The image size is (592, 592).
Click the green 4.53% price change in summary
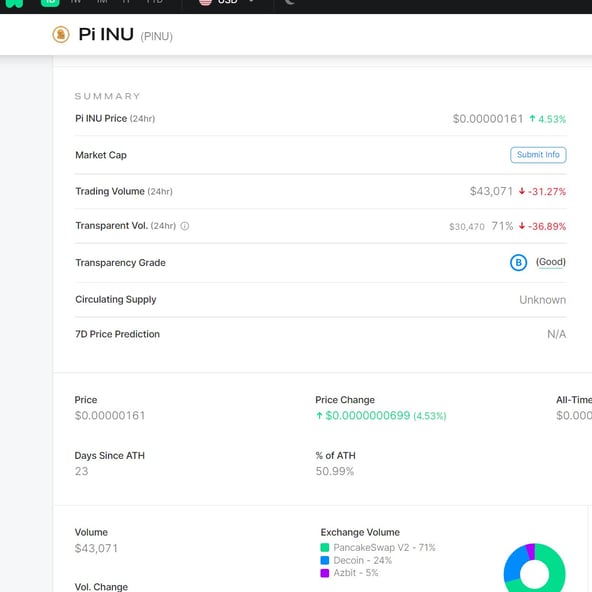point(547,119)
